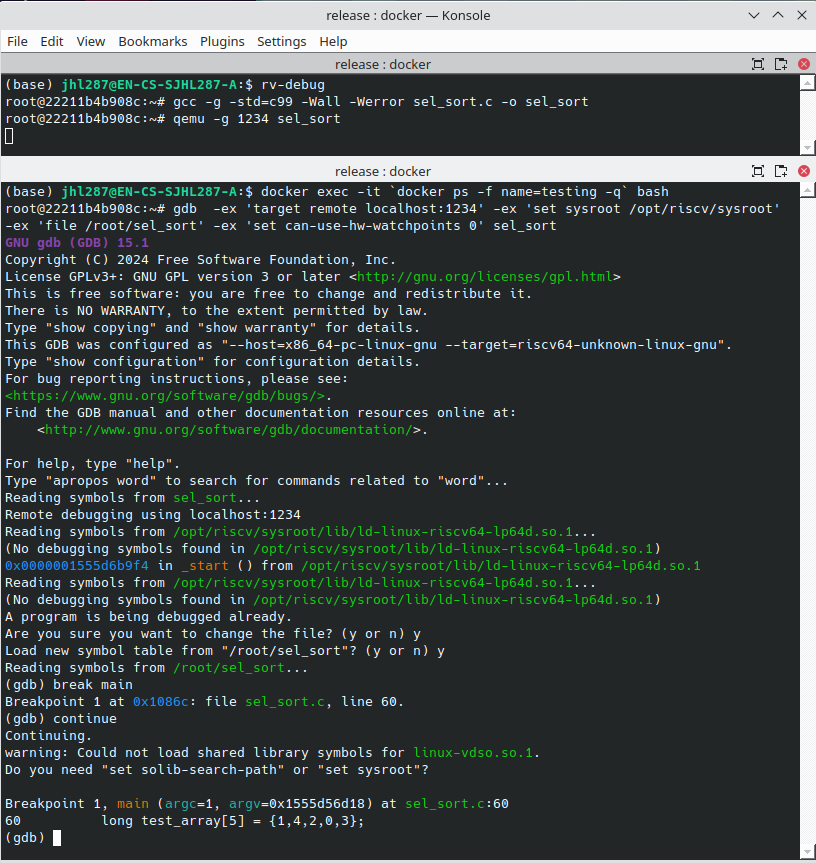Maximize the bottom terminal split pane
Viewport: 816px width, 863px height.
click(x=758, y=171)
